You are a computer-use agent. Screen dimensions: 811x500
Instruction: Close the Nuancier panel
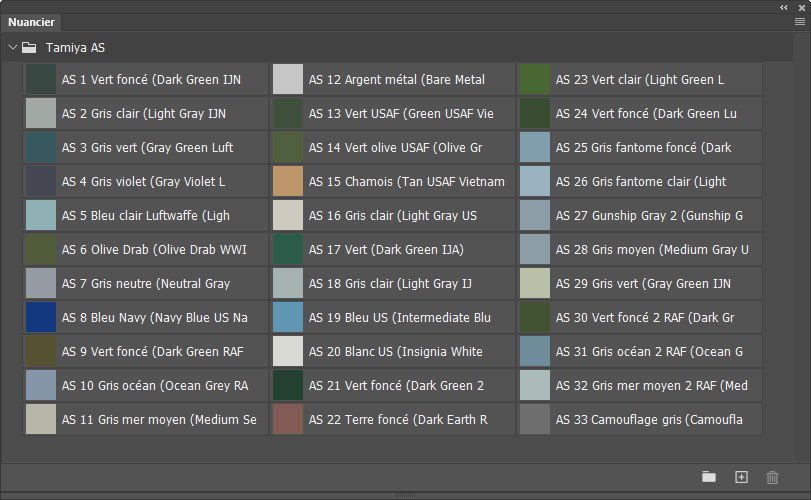point(801,7)
